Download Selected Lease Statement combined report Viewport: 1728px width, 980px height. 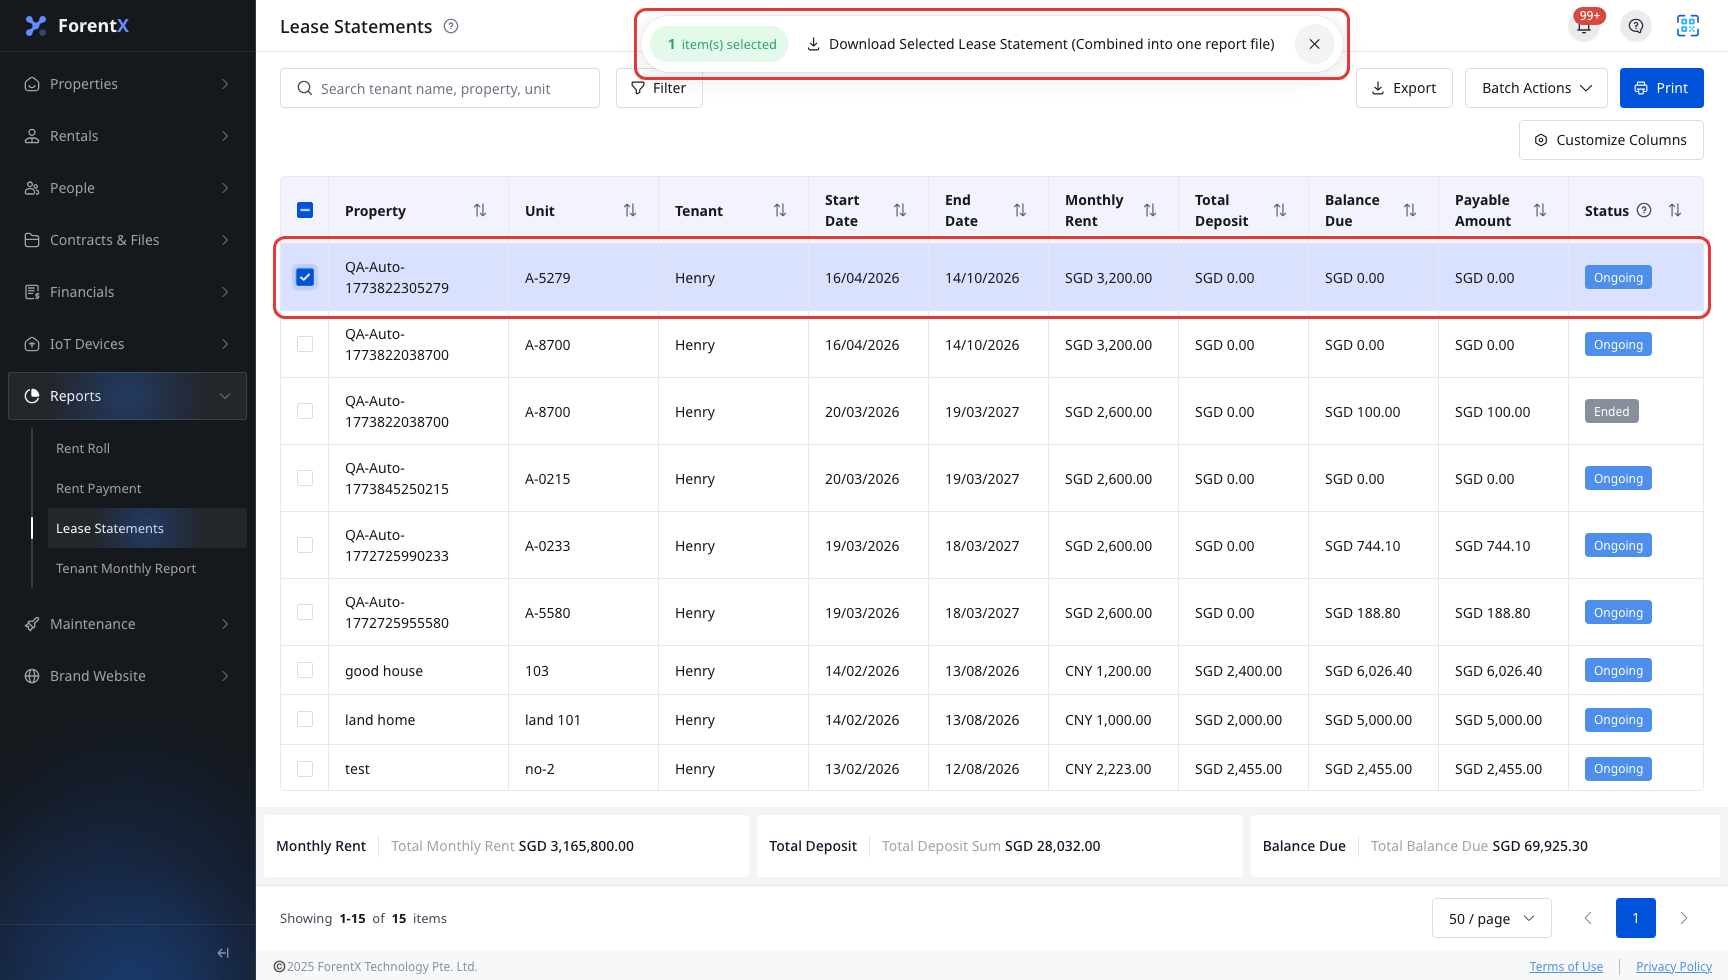[x=1041, y=44]
